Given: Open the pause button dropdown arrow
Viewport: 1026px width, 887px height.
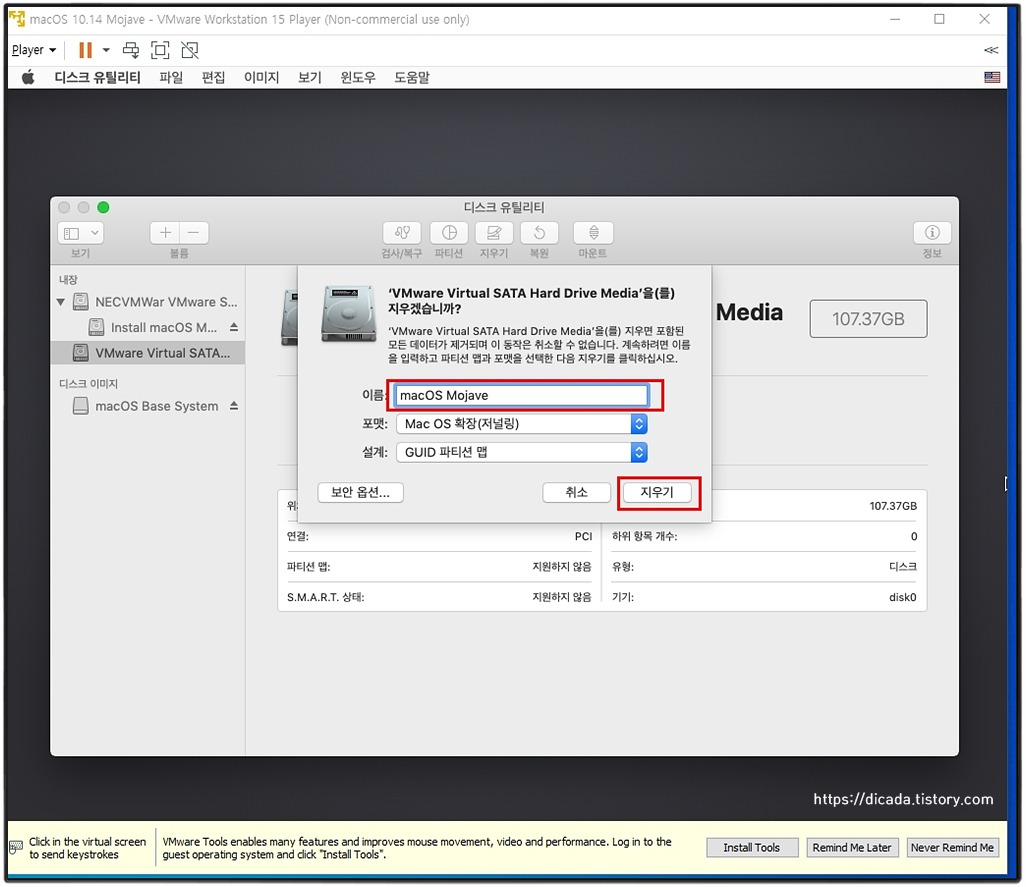Looking at the screenshot, I should [x=106, y=50].
